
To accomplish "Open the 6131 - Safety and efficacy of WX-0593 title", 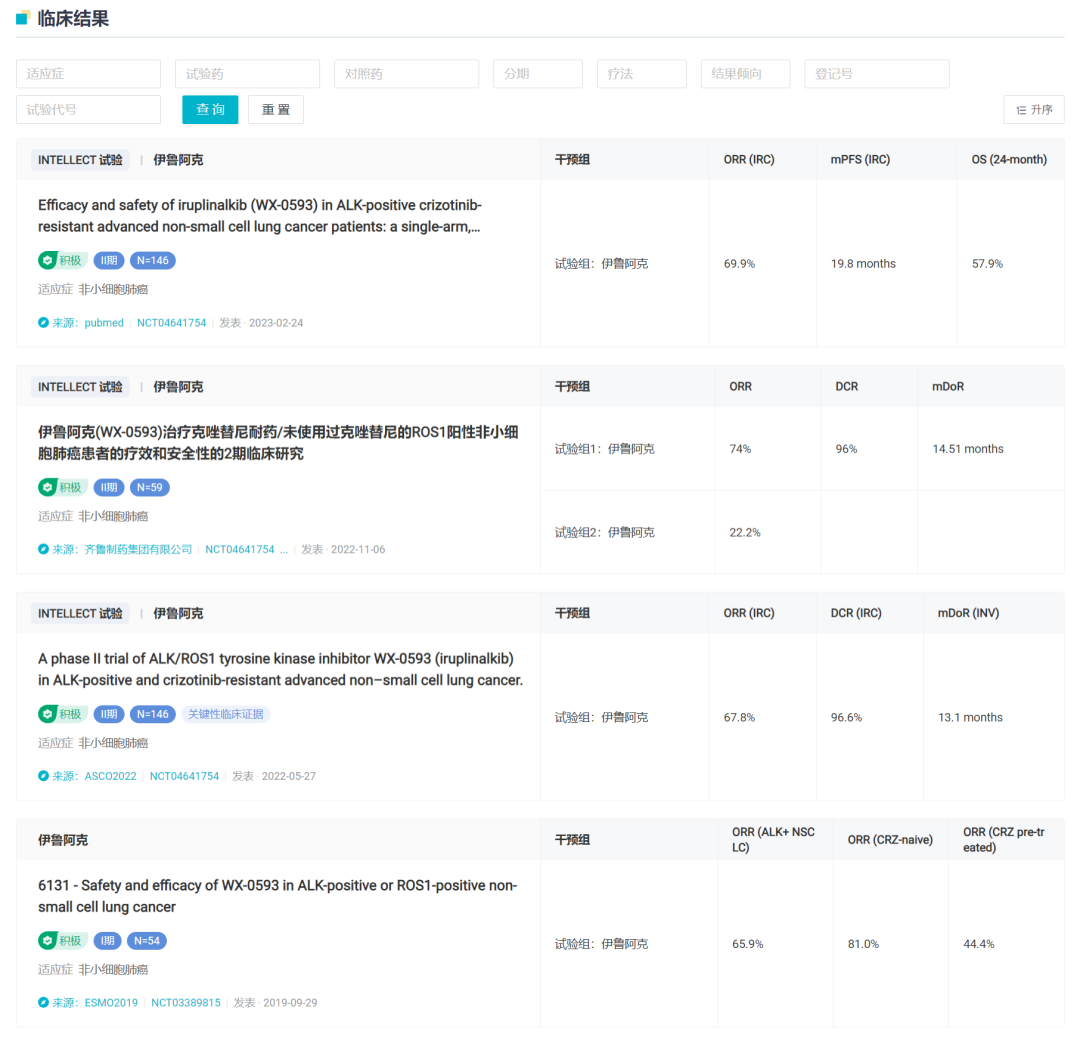I will 278,896.
